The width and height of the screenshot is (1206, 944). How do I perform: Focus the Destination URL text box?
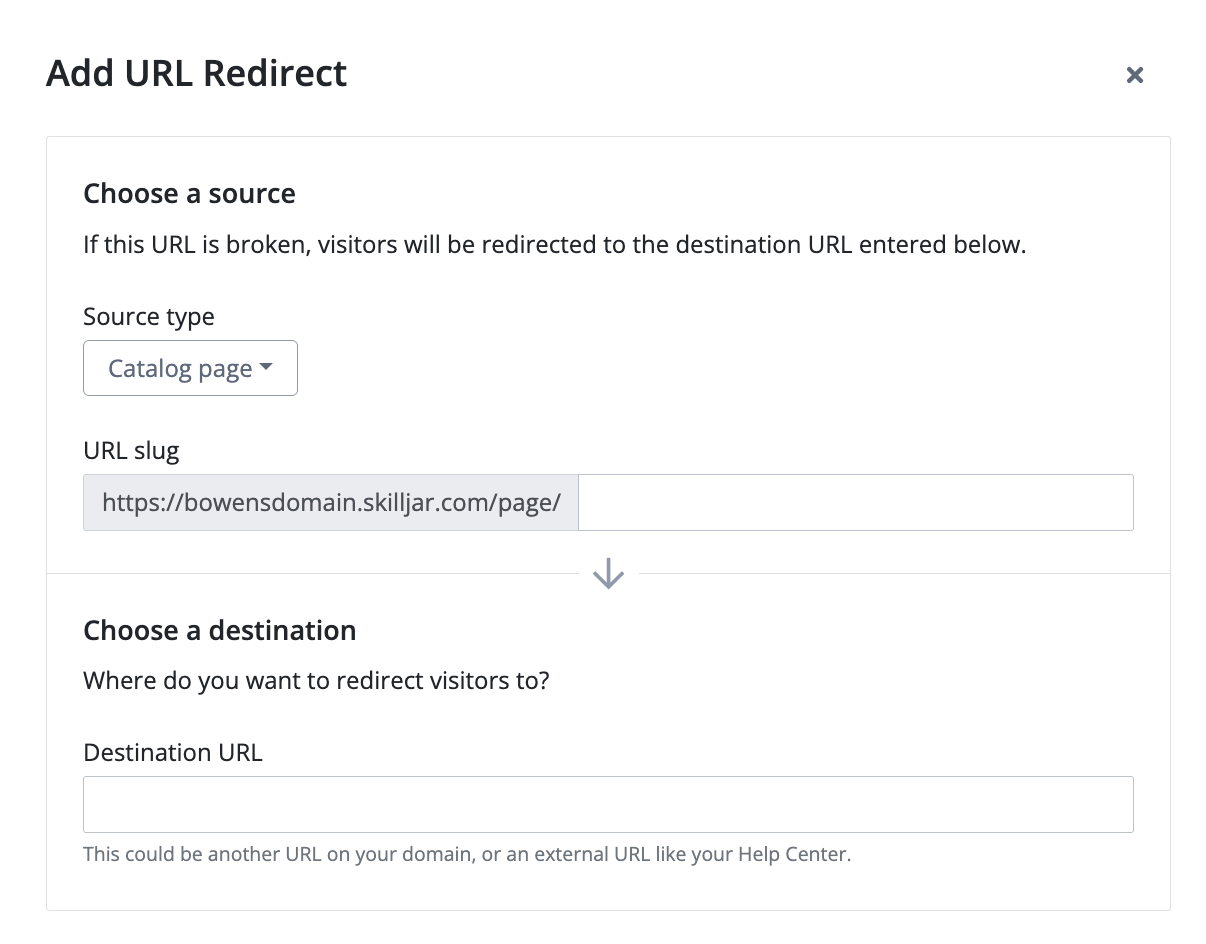click(608, 804)
